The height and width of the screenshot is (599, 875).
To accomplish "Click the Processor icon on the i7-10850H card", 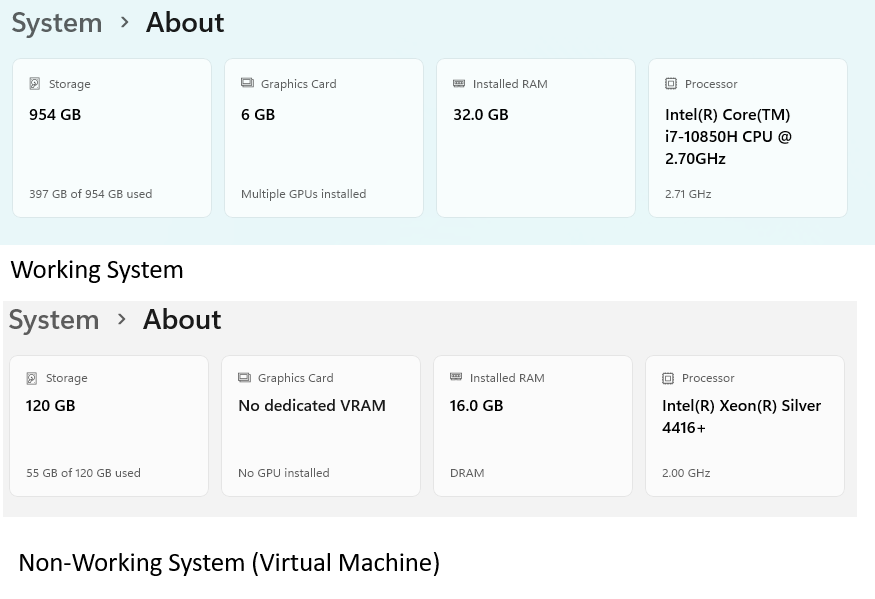I will click(671, 84).
